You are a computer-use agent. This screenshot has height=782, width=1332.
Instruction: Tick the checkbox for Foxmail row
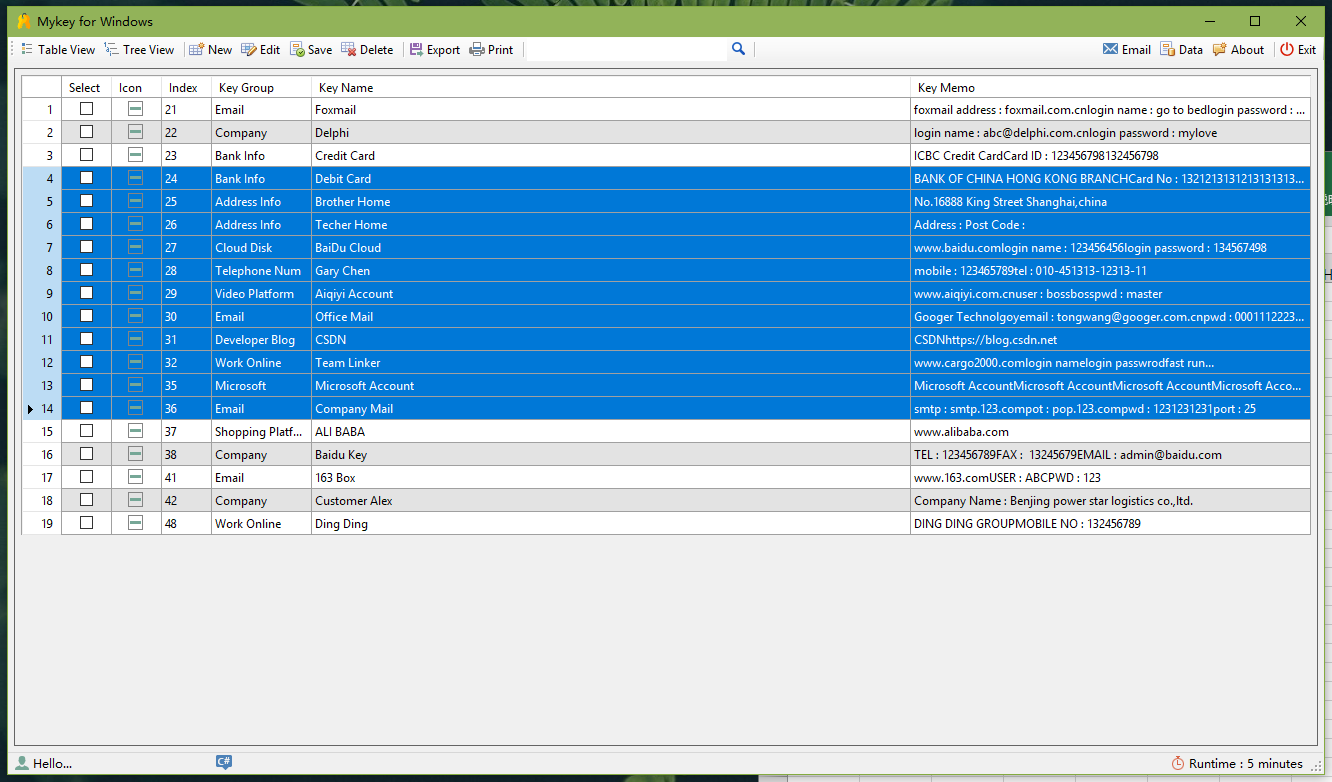point(86,109)
